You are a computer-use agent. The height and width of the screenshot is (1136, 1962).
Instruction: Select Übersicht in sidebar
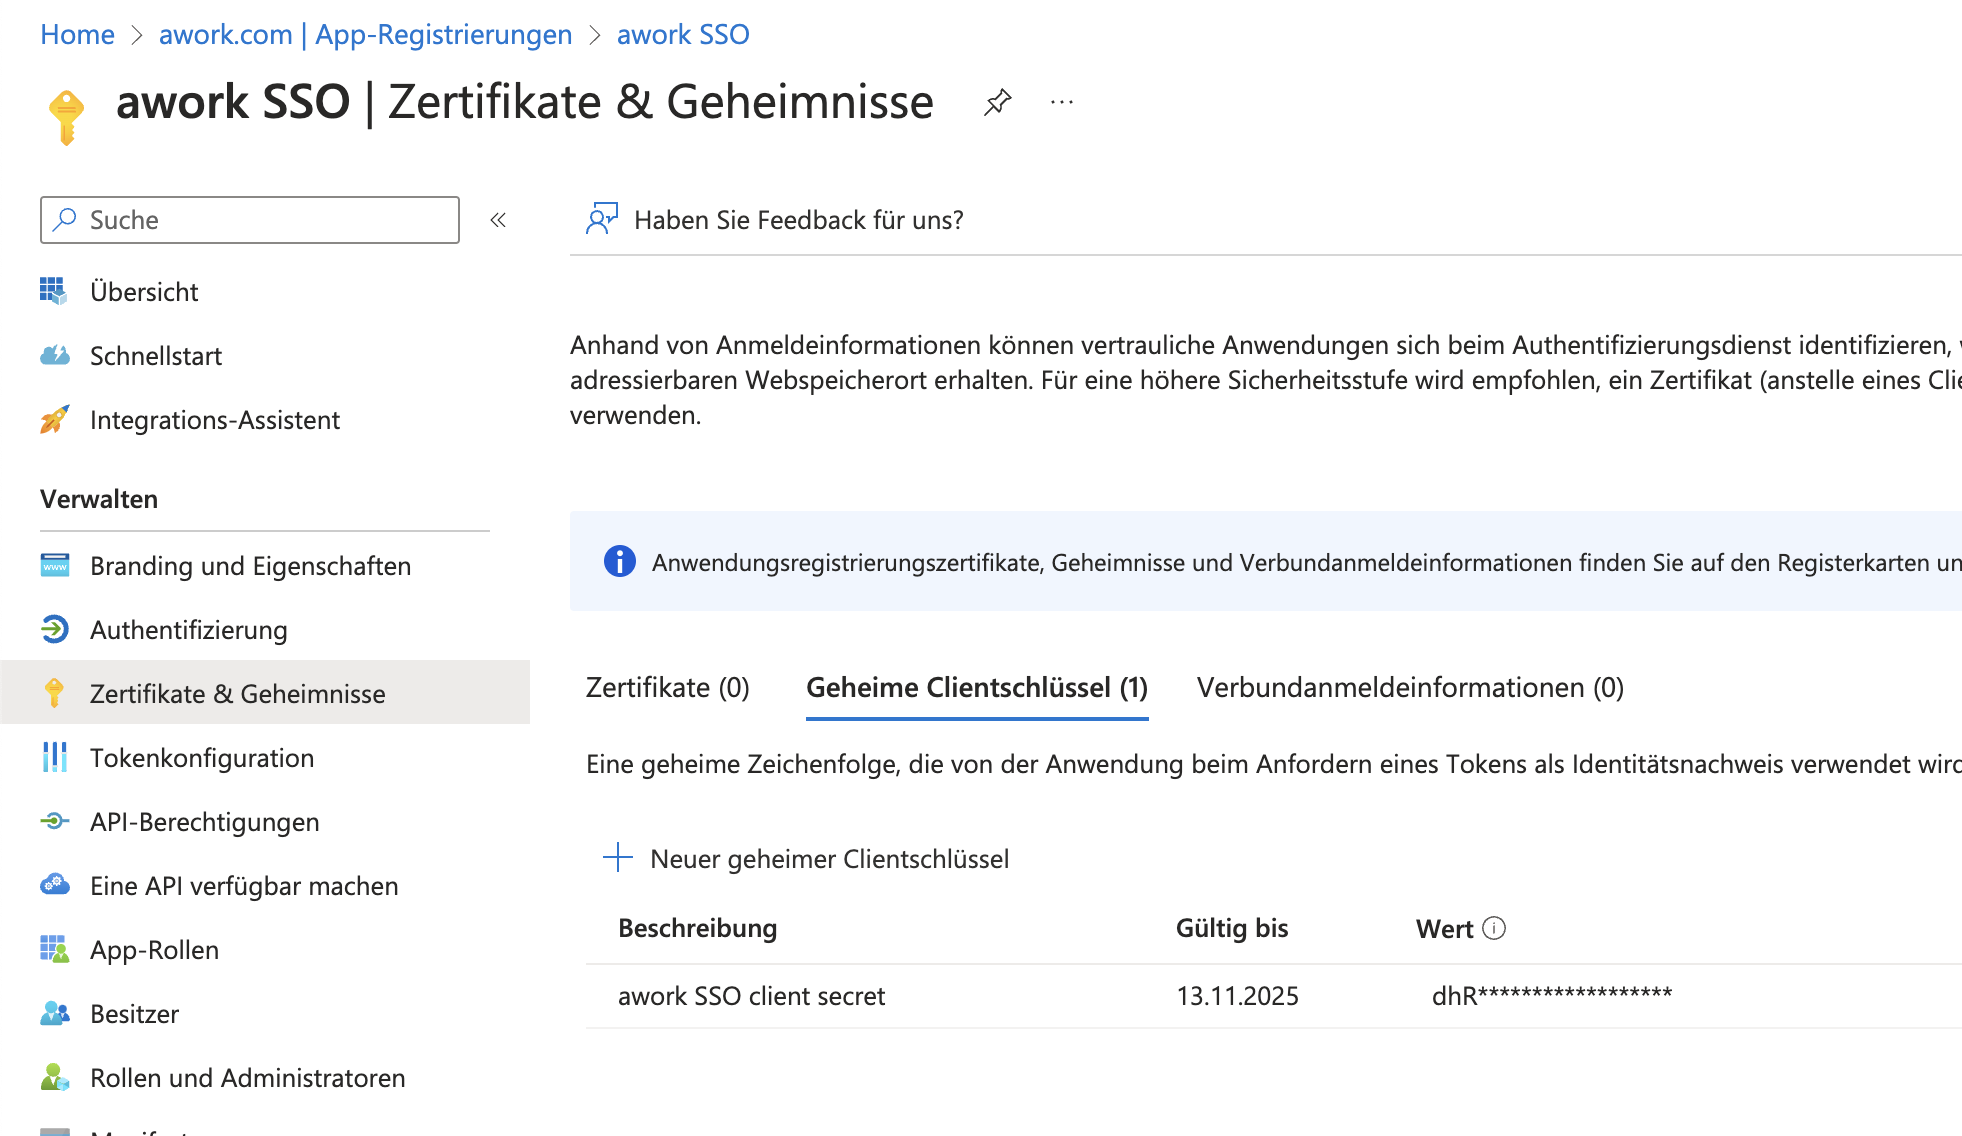(x=144, y=292)
